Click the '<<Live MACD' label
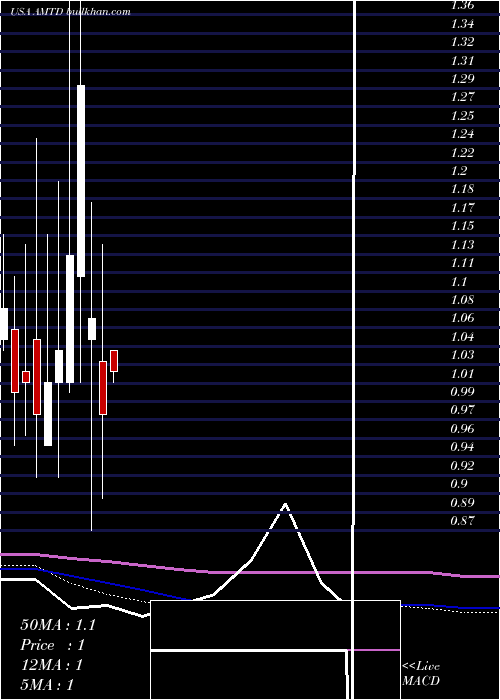This screenshot has height=700, width=500. 421,673
